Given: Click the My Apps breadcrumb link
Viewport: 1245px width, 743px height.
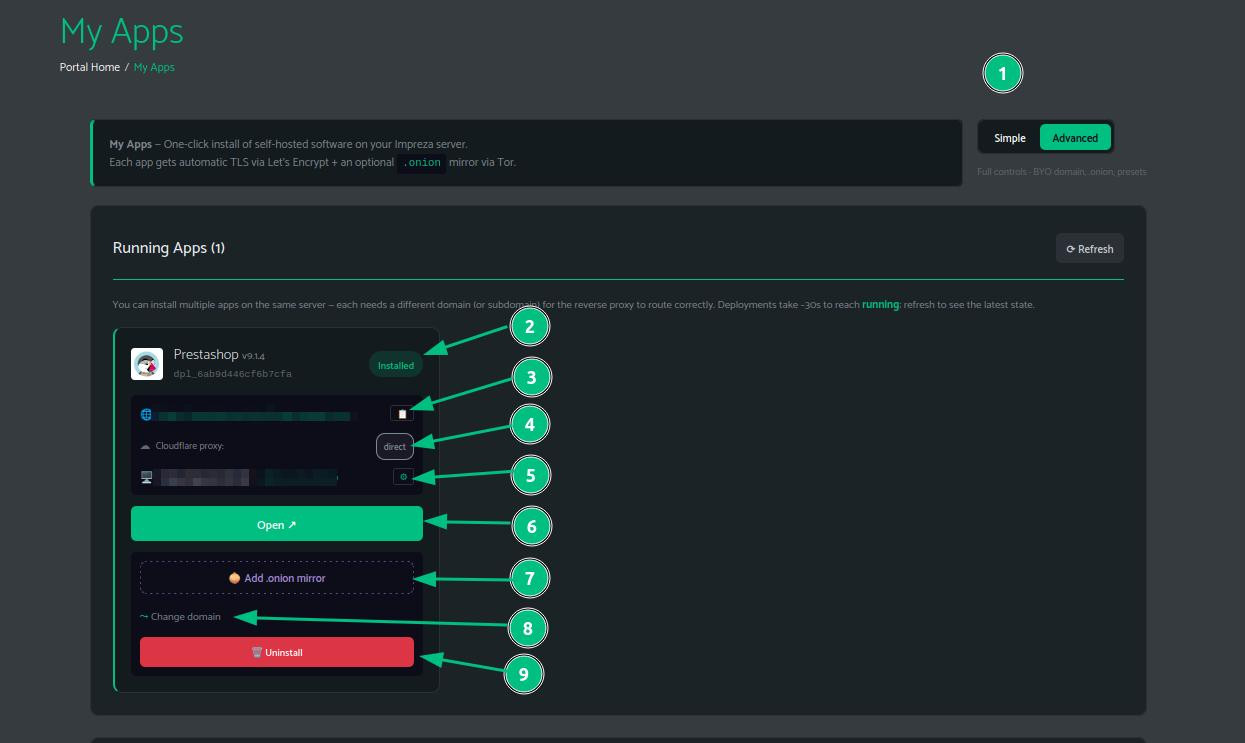Looking at the screenshot, I should 154,67.
